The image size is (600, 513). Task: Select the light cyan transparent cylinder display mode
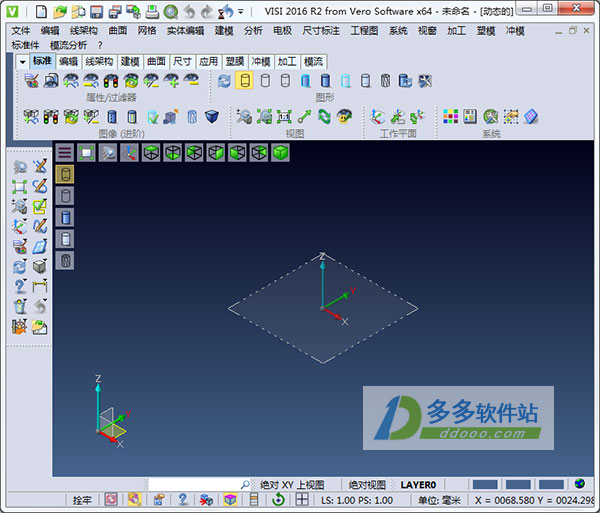[x=346, y=81]
